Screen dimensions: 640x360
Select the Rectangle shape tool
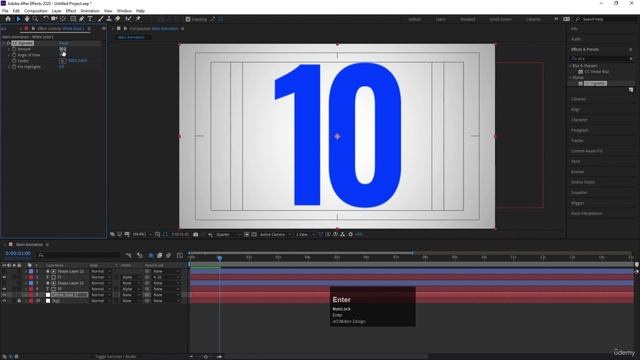coord(73,19)
